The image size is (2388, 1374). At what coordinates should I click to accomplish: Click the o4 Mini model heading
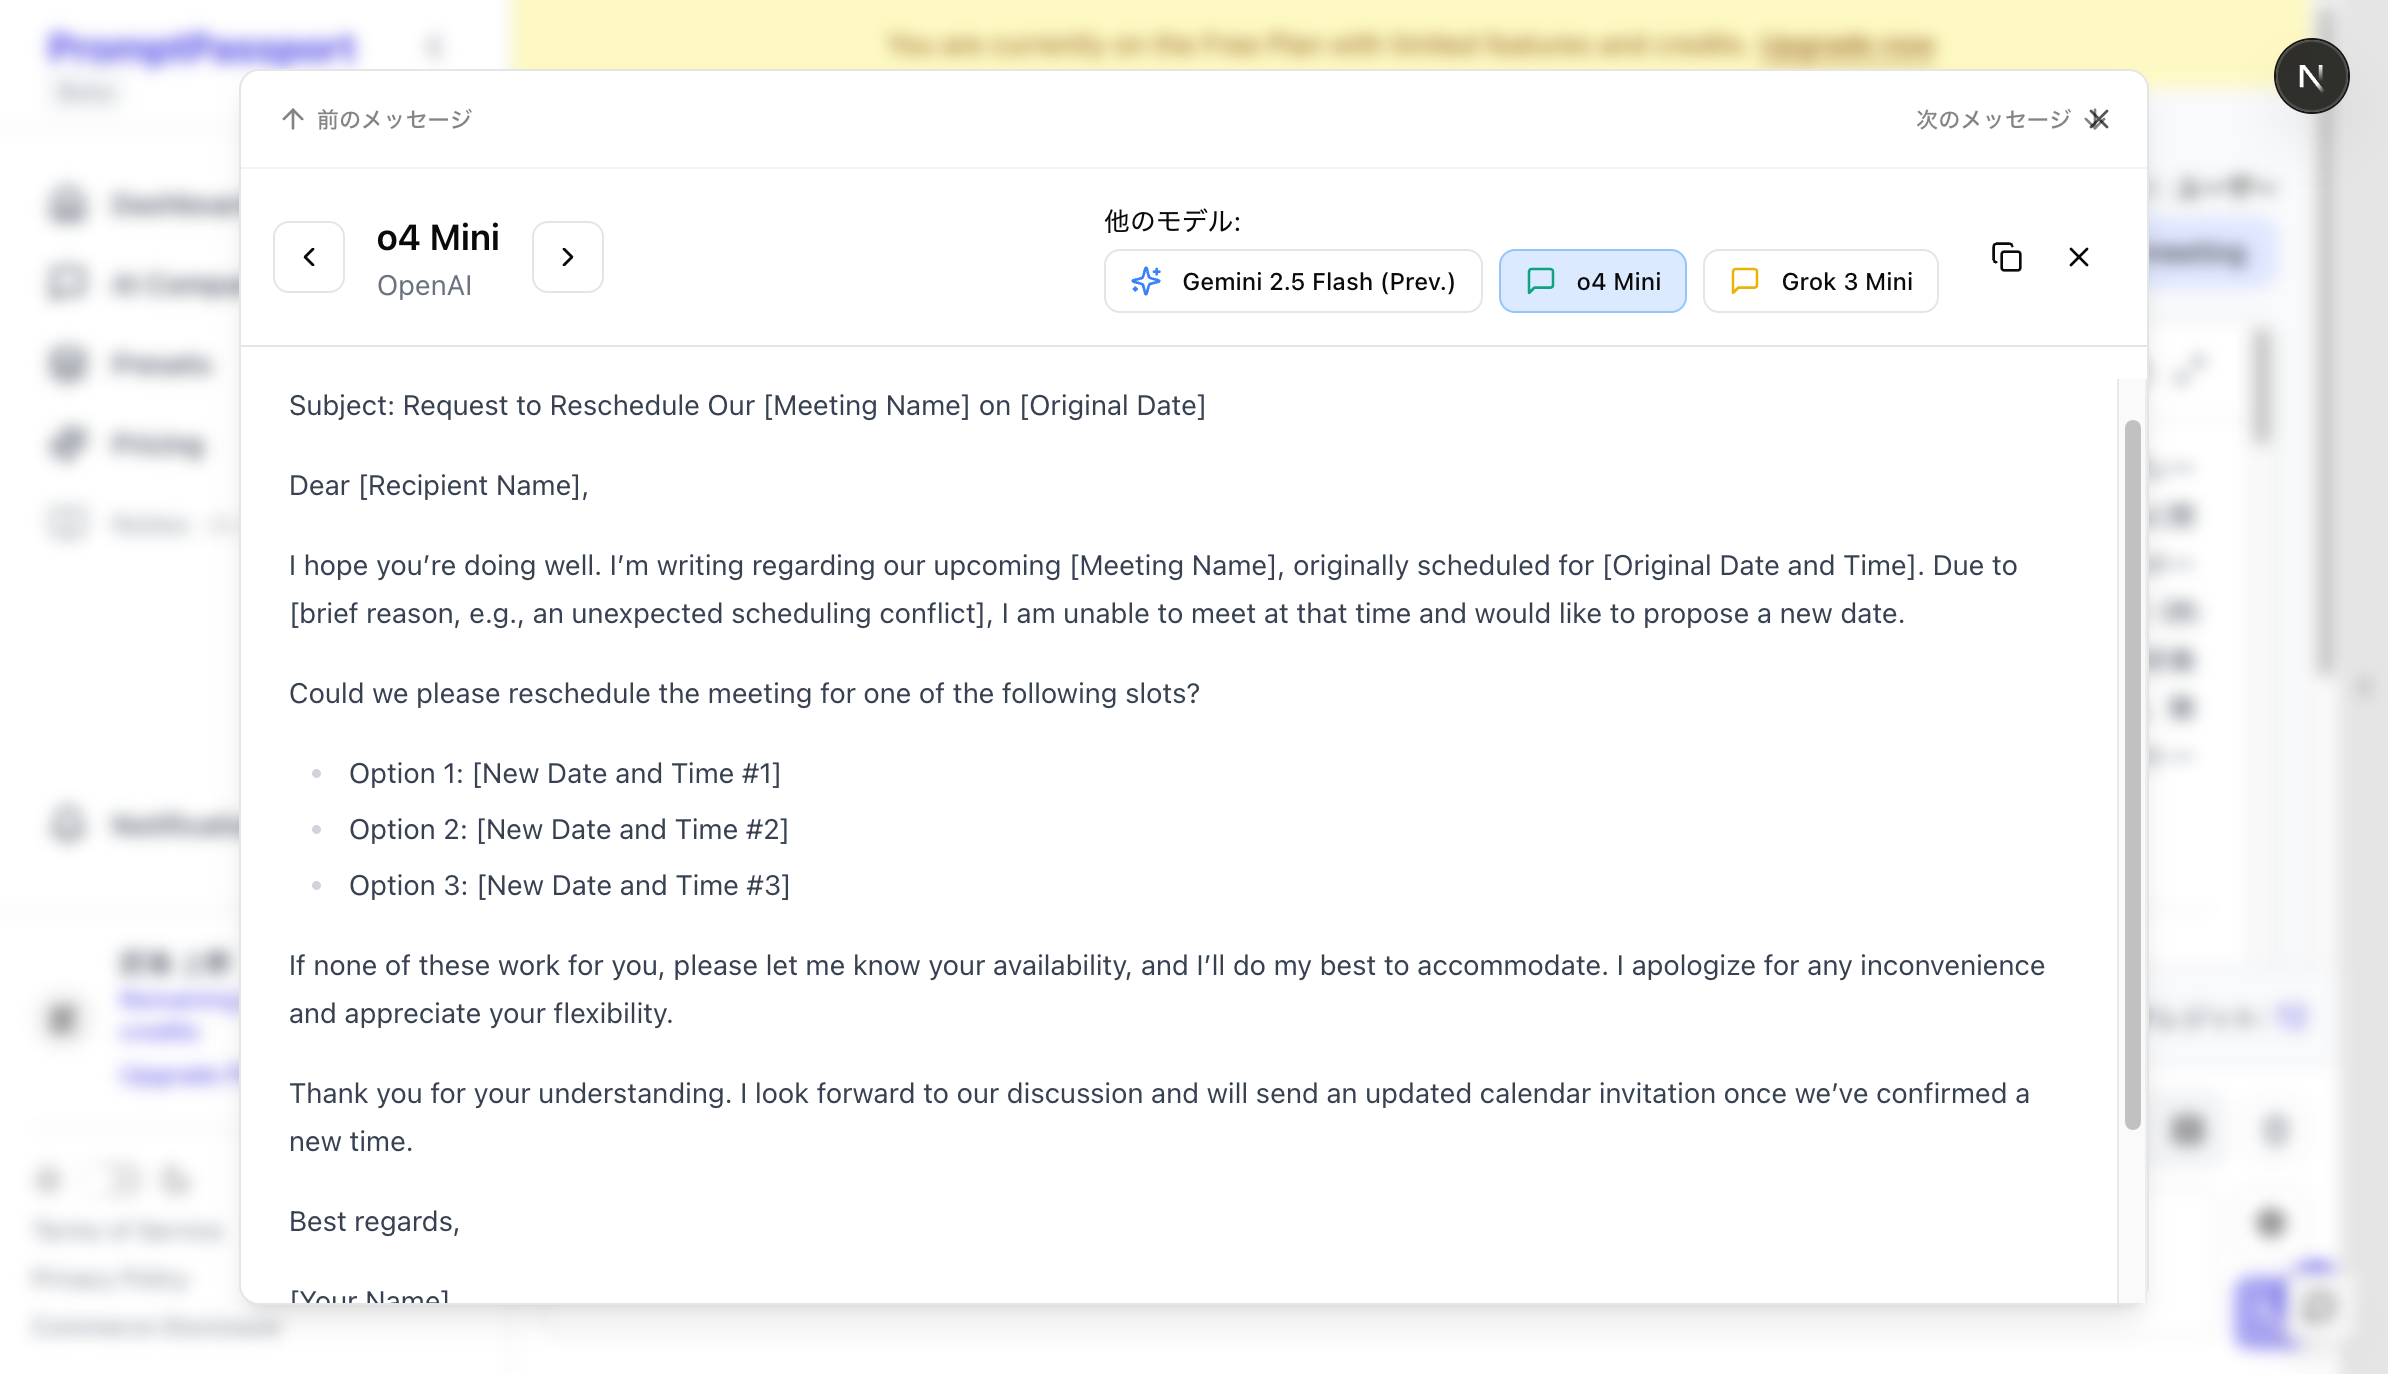[x=437, y=238]
